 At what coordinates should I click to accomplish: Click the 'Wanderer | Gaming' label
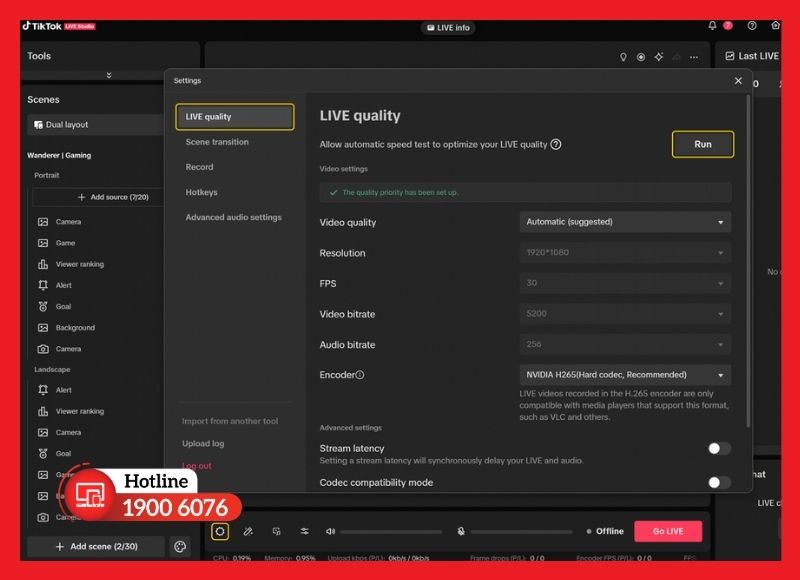point(59,155)
